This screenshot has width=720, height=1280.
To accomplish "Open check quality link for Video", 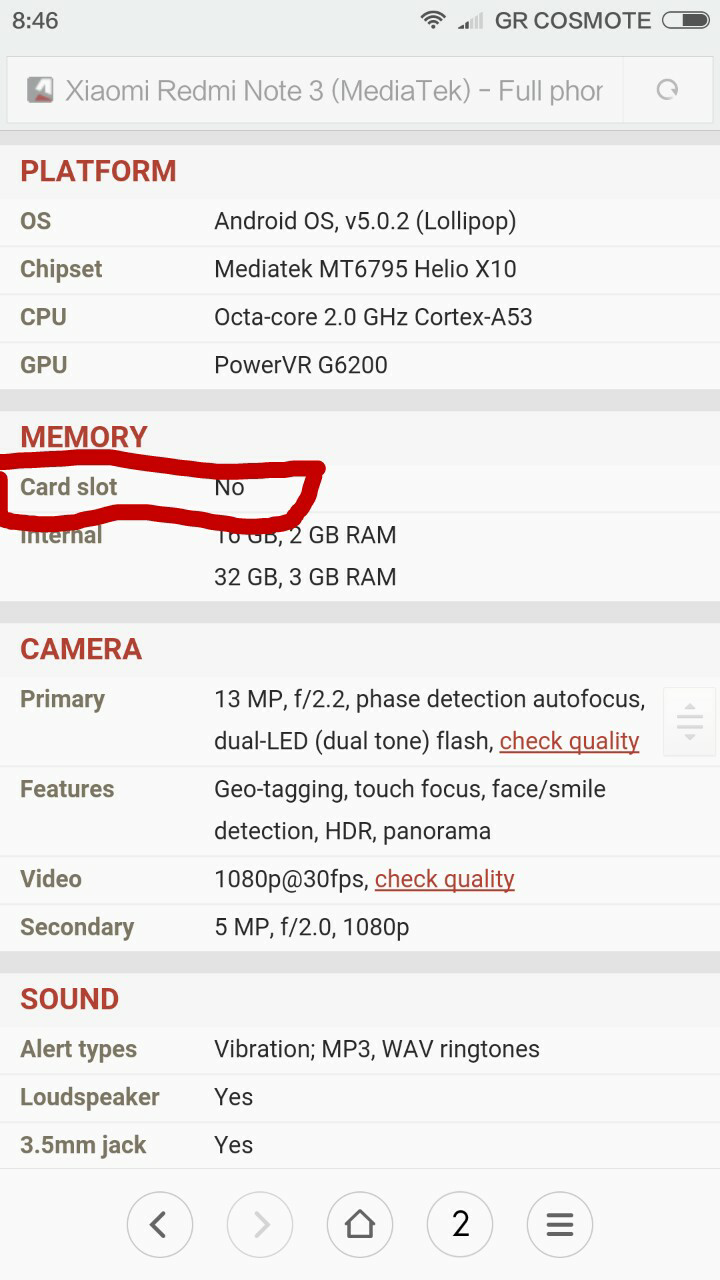I will point(444,879).
